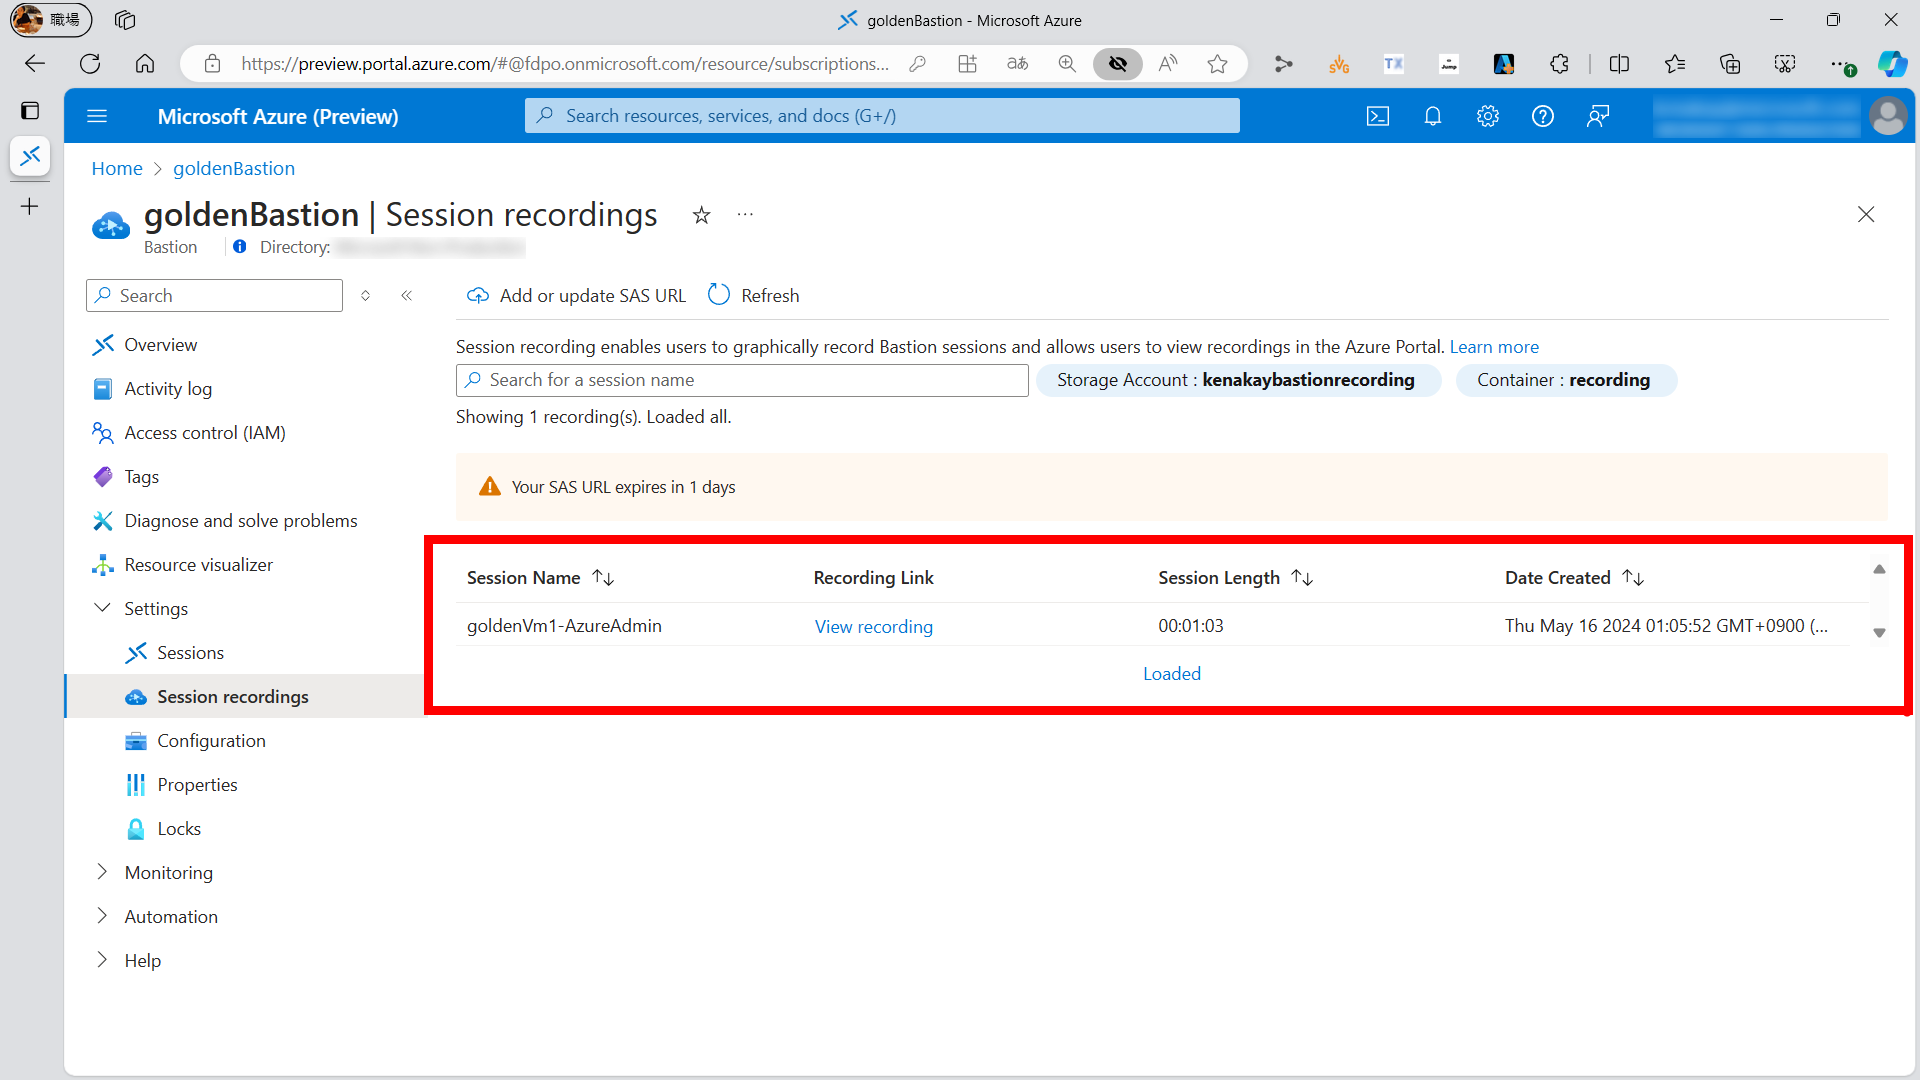The width and height of the screenshot is (1920, 1080).
Task: Open Diagnose and solve problems
Action: coord(241,521)
